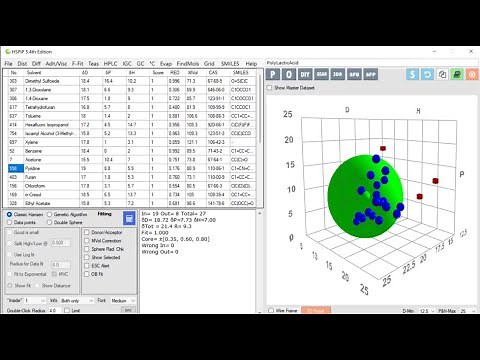The image size is (480, 360).
Task: Click the CAS column header
Action: coord(213,72)
